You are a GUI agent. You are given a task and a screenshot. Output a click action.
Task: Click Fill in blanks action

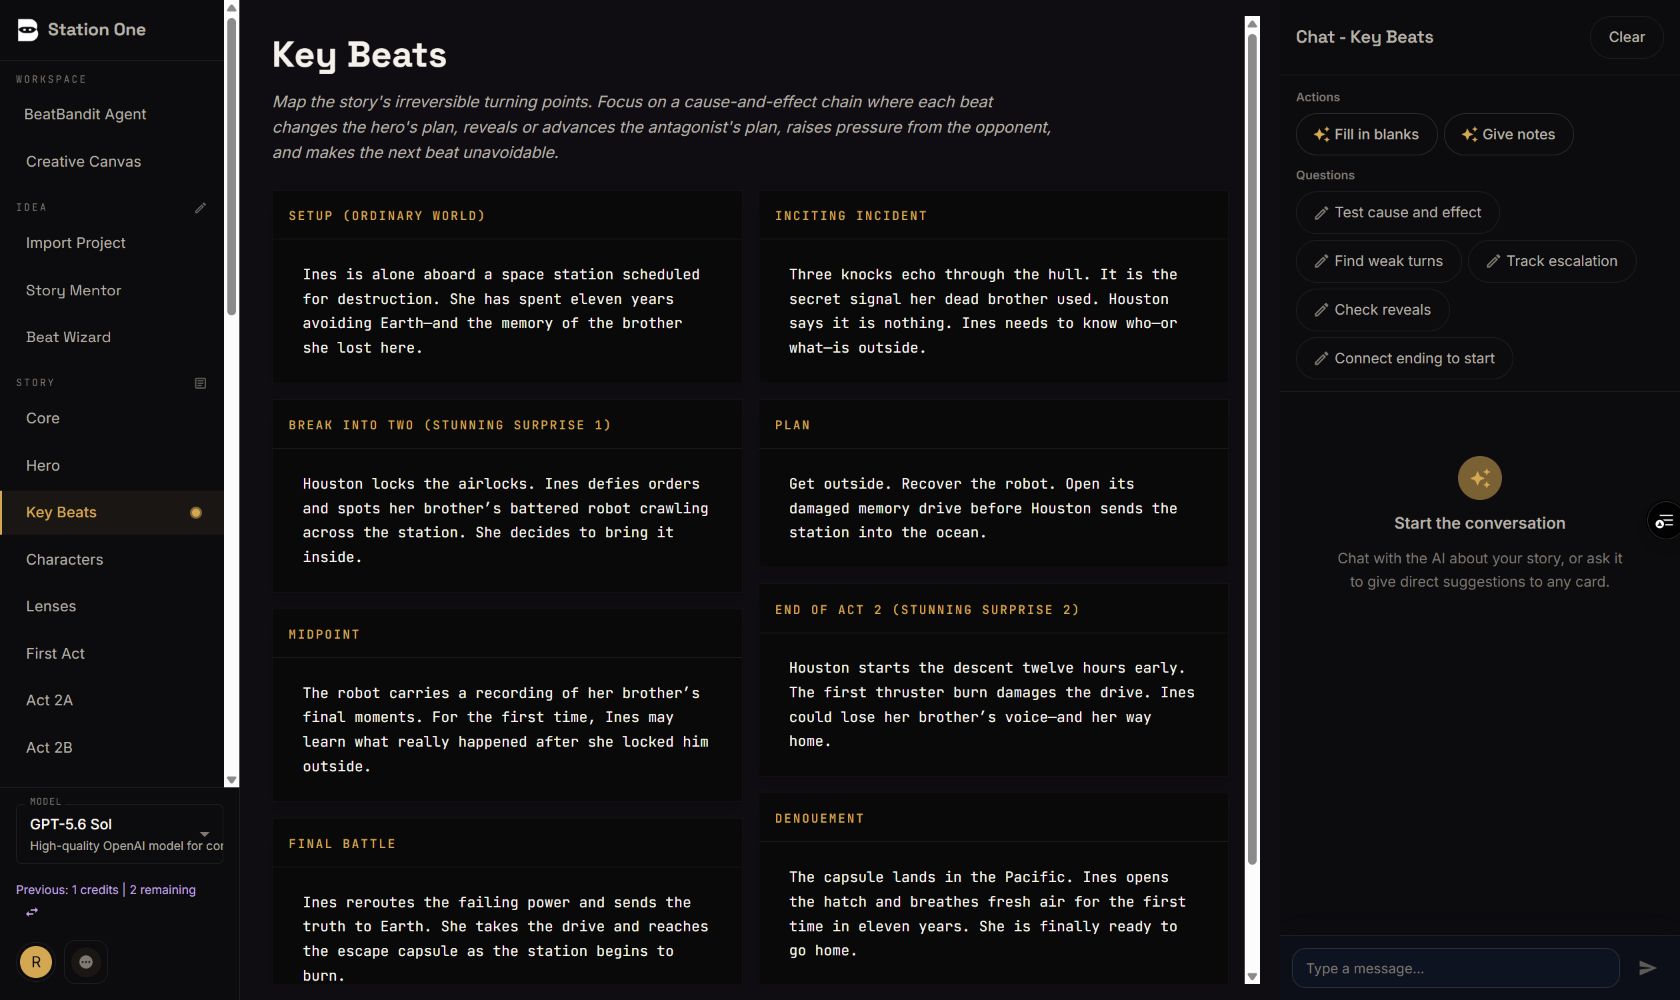pos(1366,134)
